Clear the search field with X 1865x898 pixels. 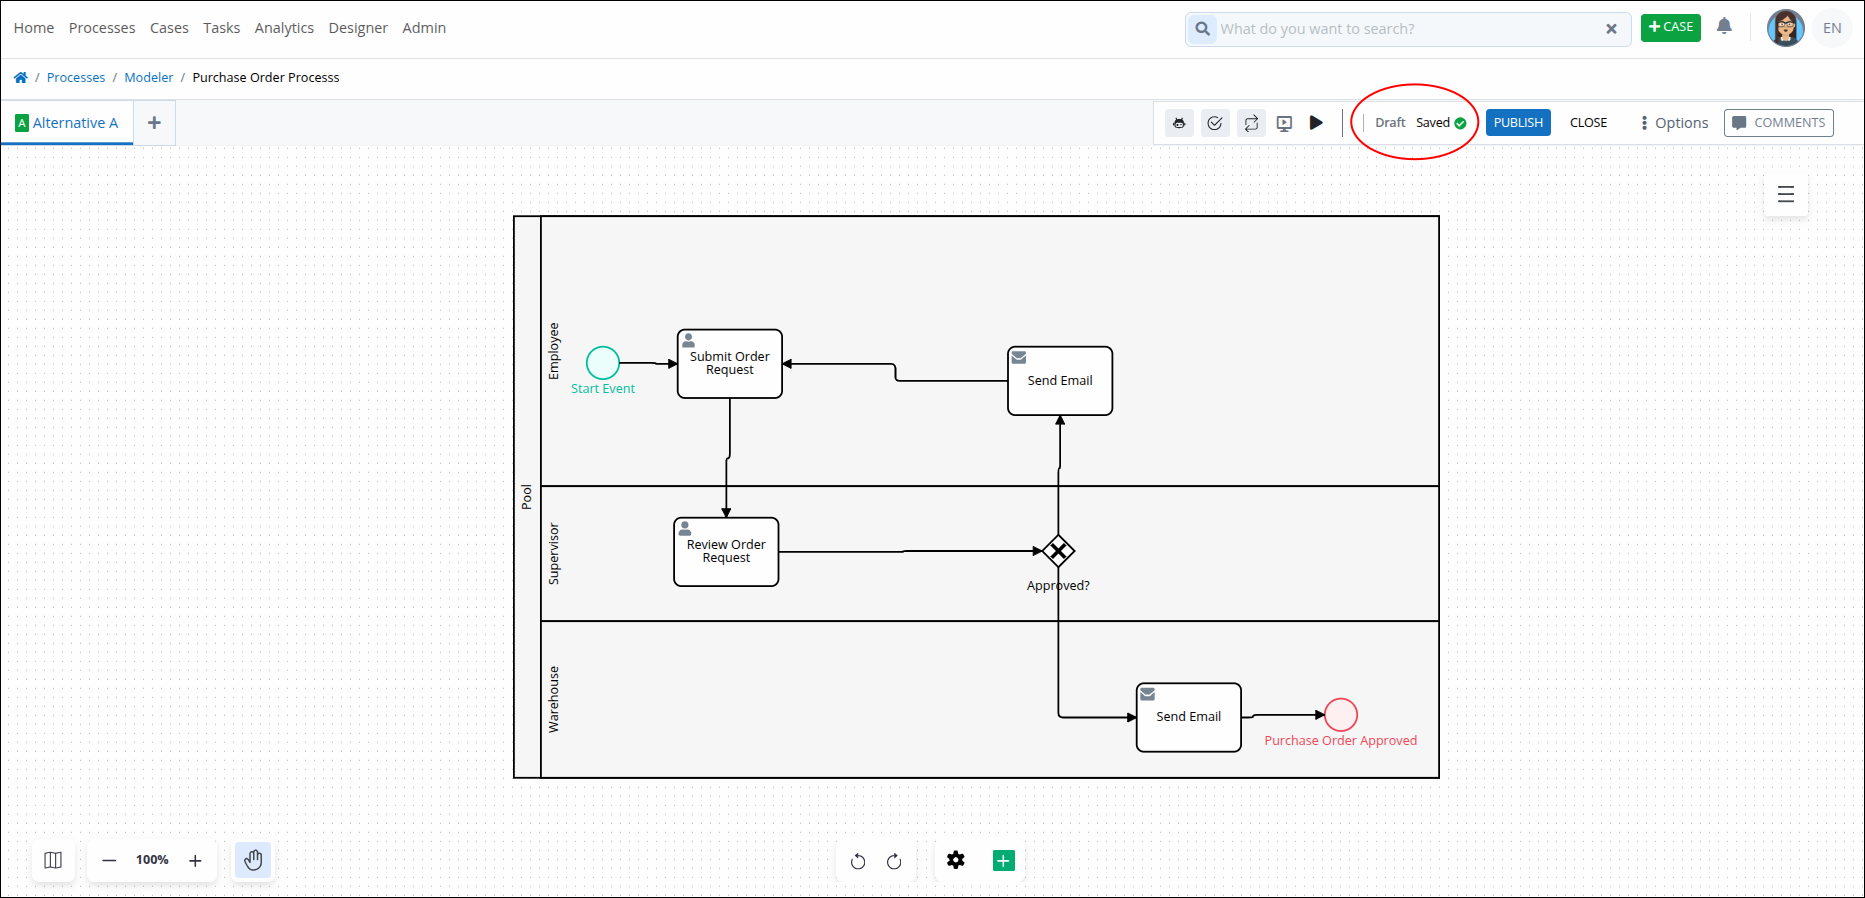click(1611, 29)
